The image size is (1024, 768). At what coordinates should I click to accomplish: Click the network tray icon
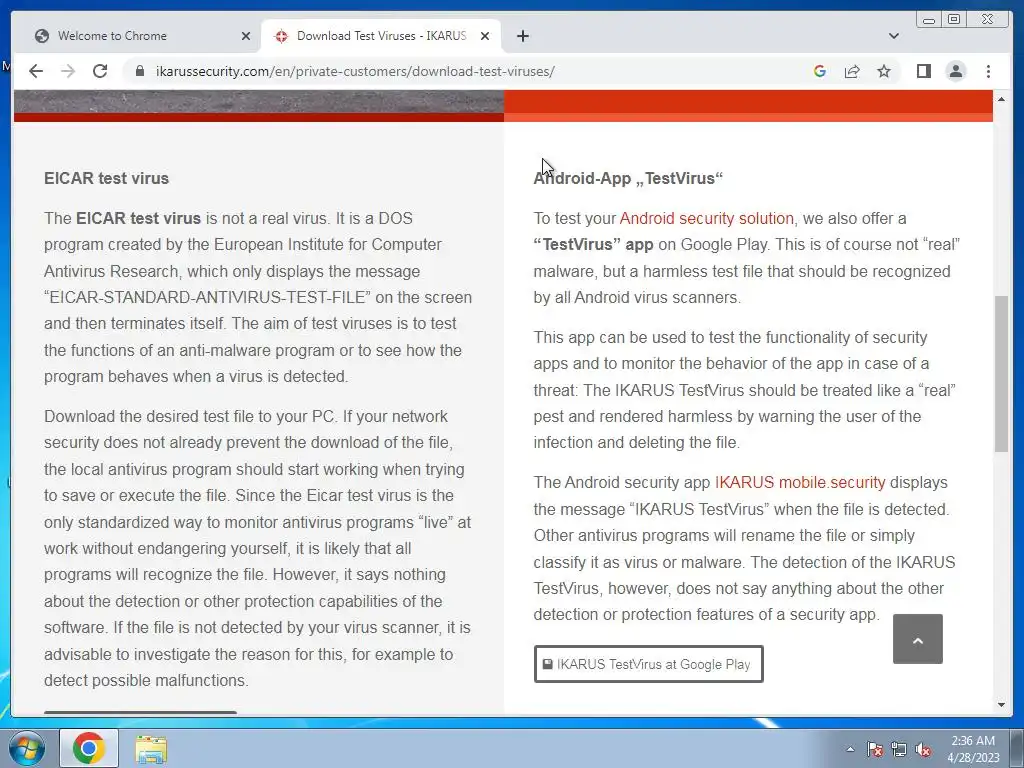tap(899, 749)
